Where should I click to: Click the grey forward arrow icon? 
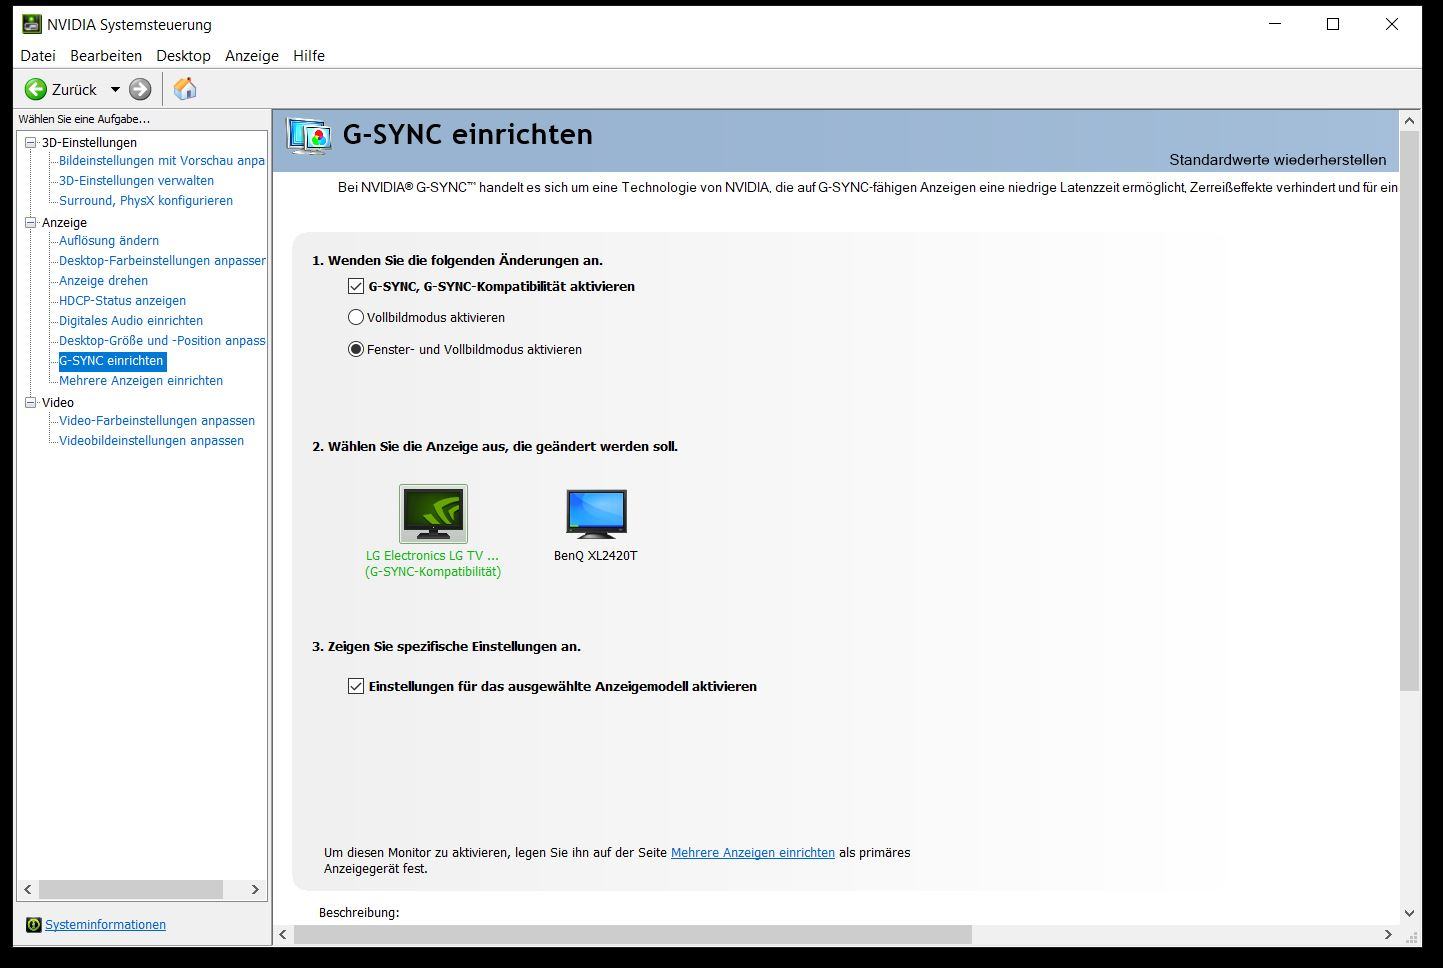click(x=140, y=89)
